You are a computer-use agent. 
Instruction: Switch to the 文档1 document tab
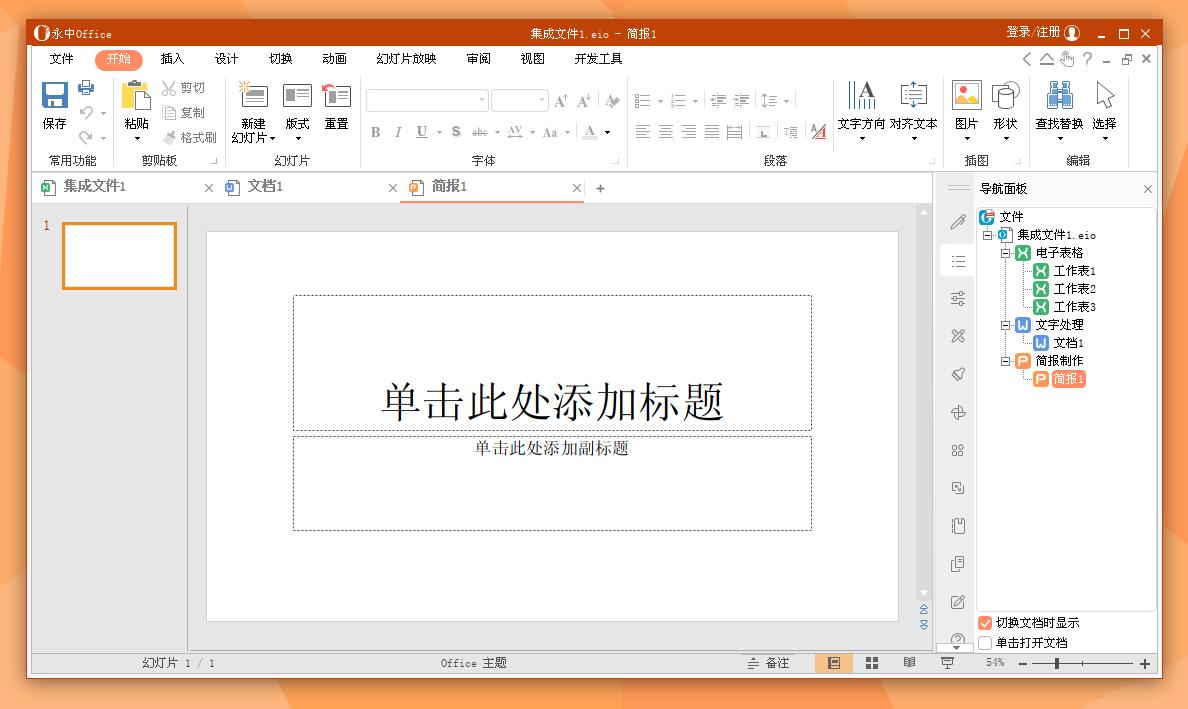point(265,186)
